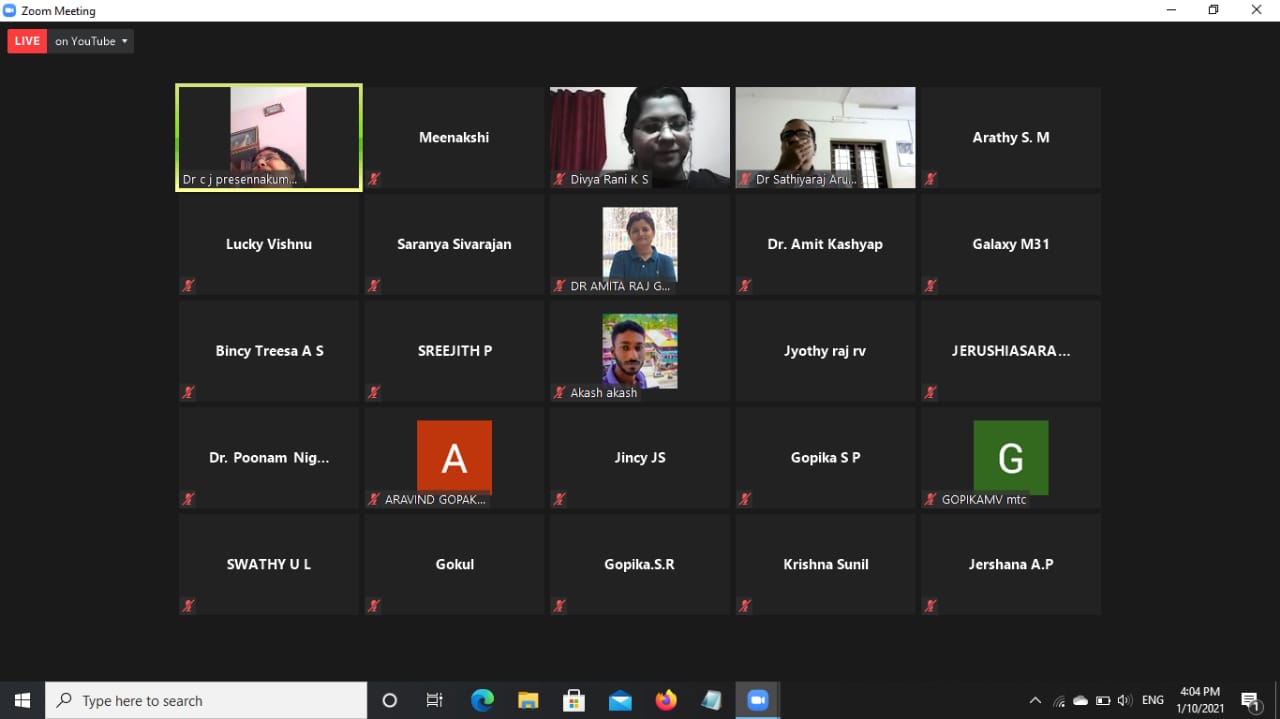The width and height of the screenshot is (1280, 719).
Task: Open the Mail app in the taskbar
Action: click(x=620, y=701)
